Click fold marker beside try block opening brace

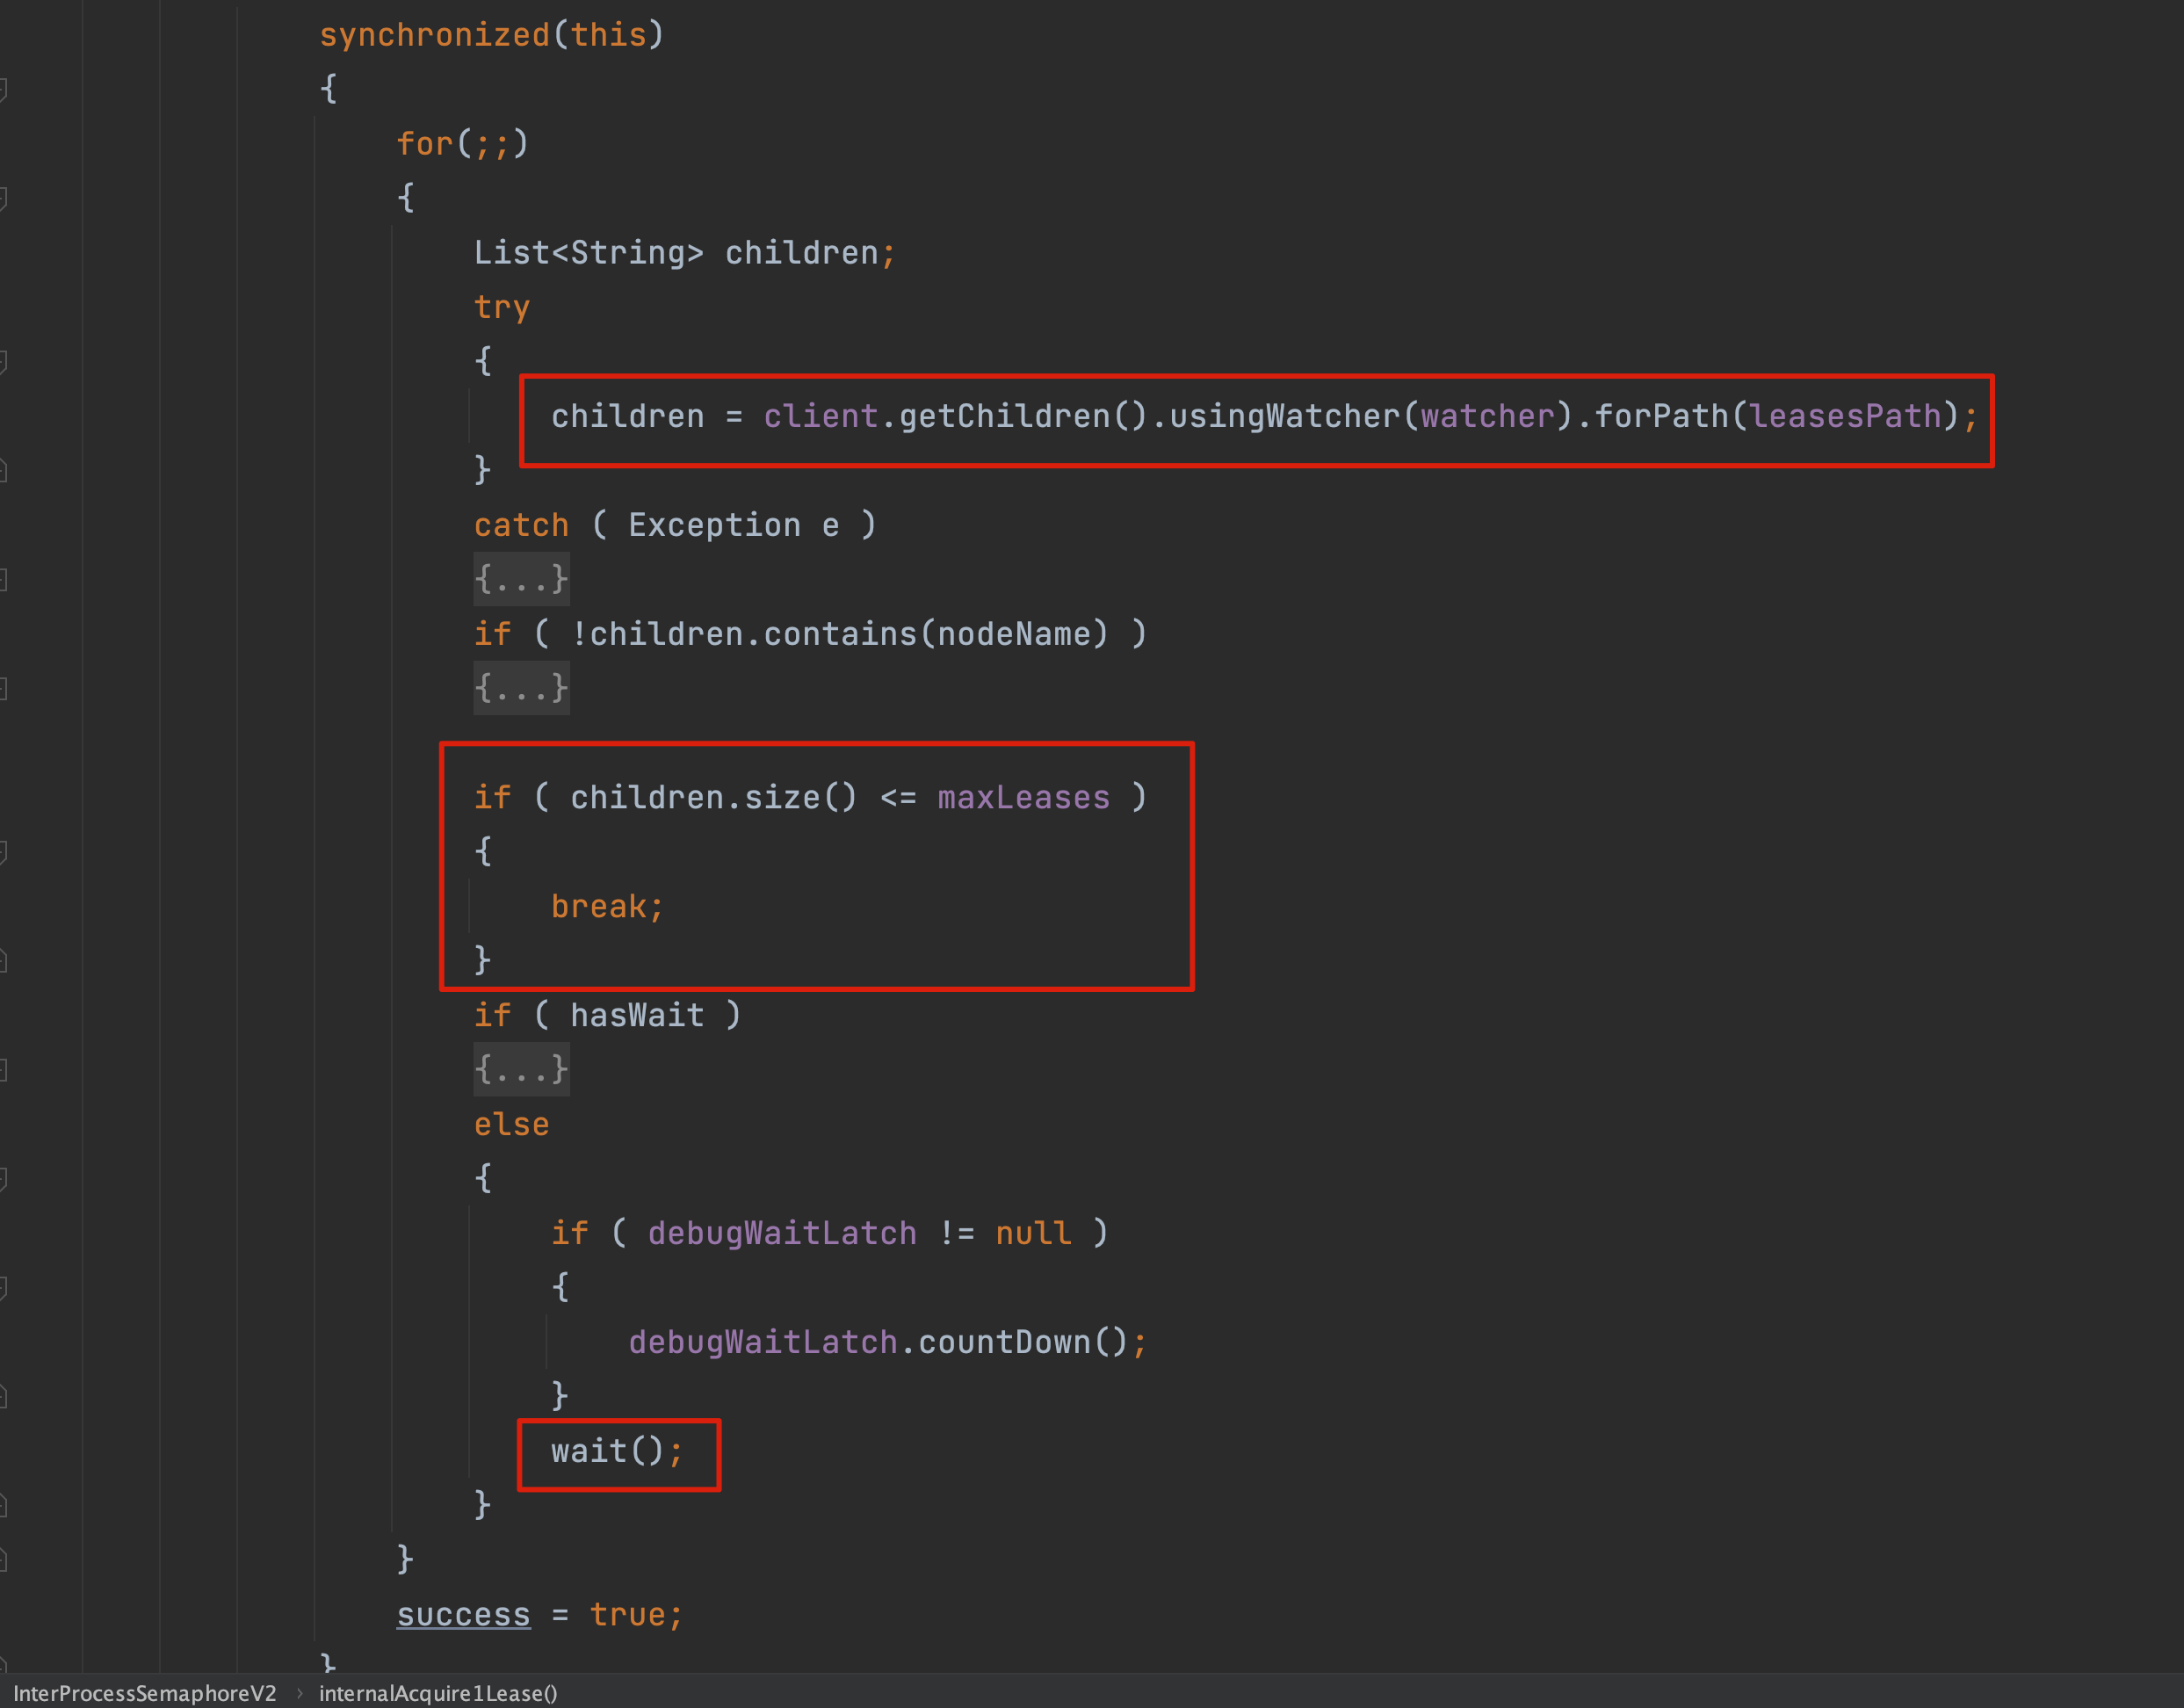tap(3, 361)
